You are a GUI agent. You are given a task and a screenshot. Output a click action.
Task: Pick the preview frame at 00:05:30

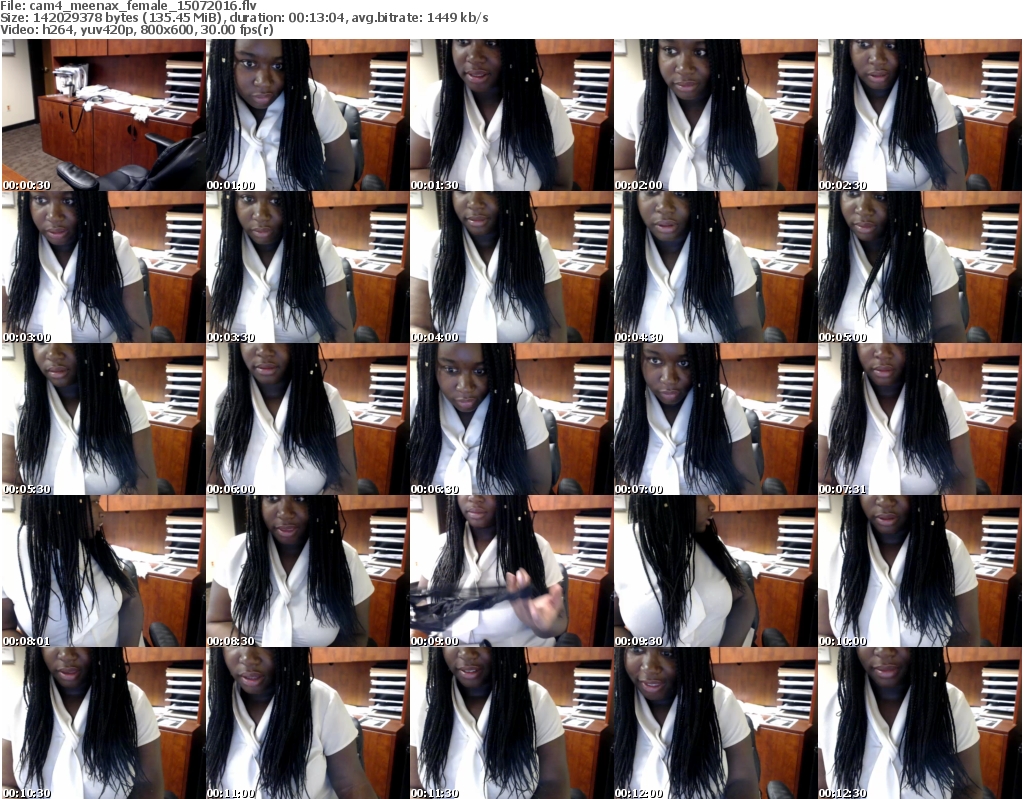103,419
